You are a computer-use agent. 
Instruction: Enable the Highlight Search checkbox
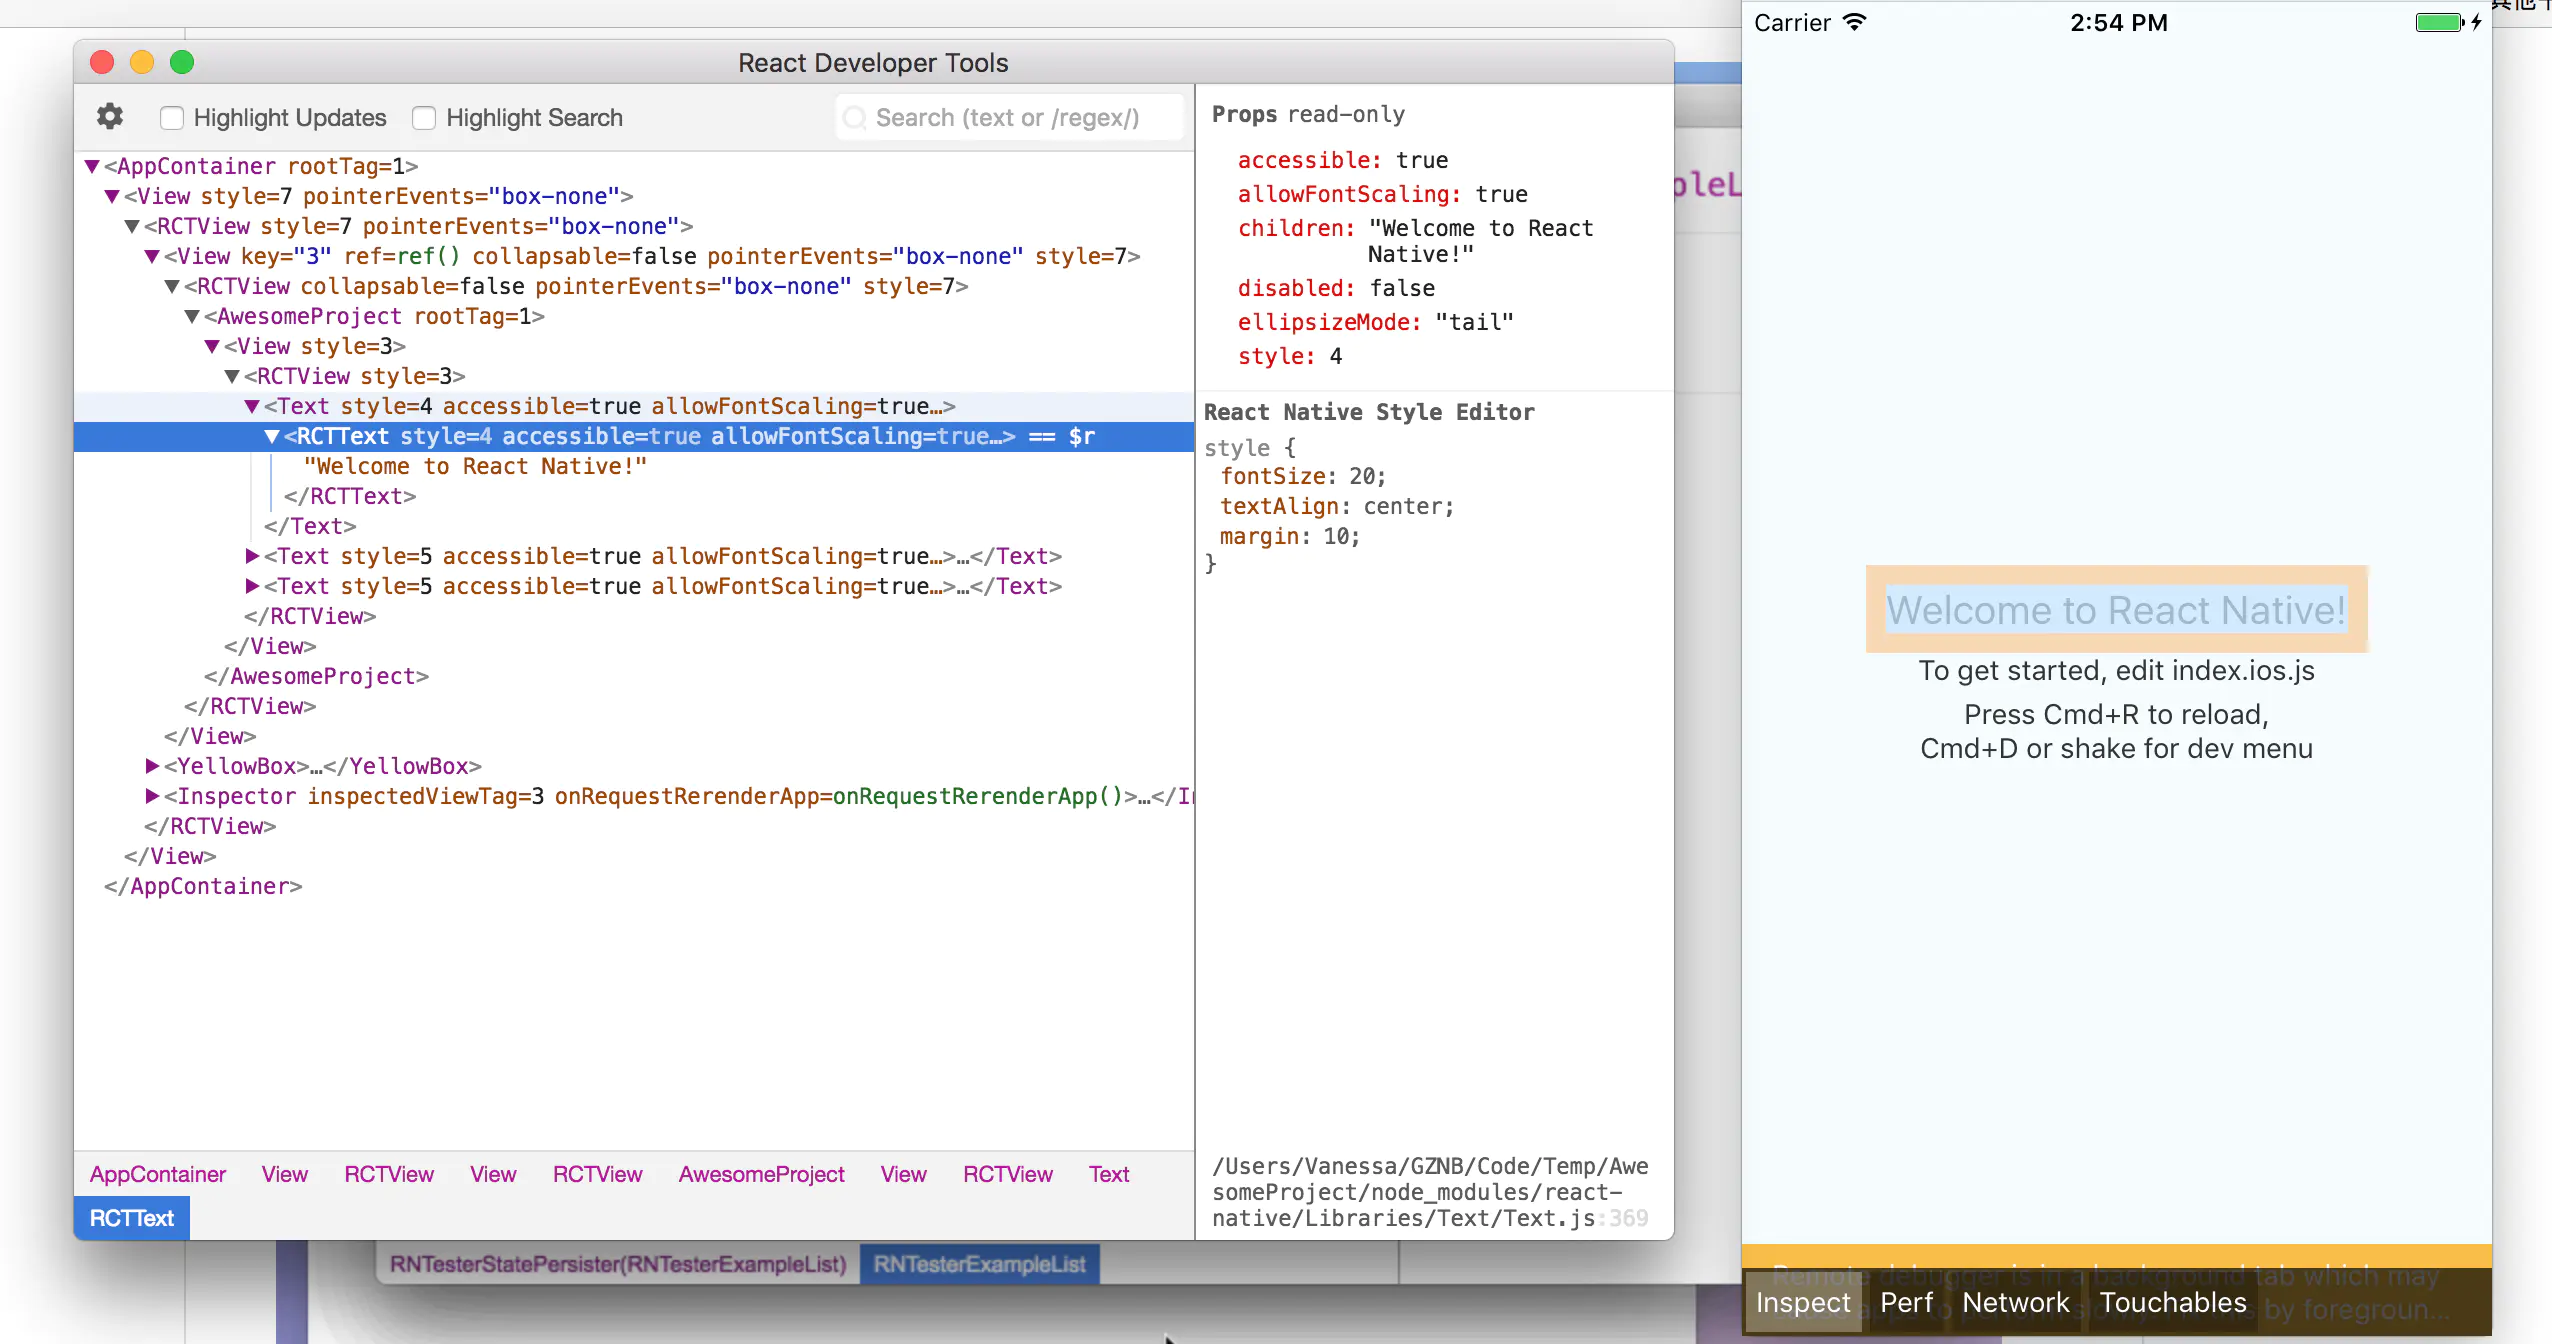[424, 118]
